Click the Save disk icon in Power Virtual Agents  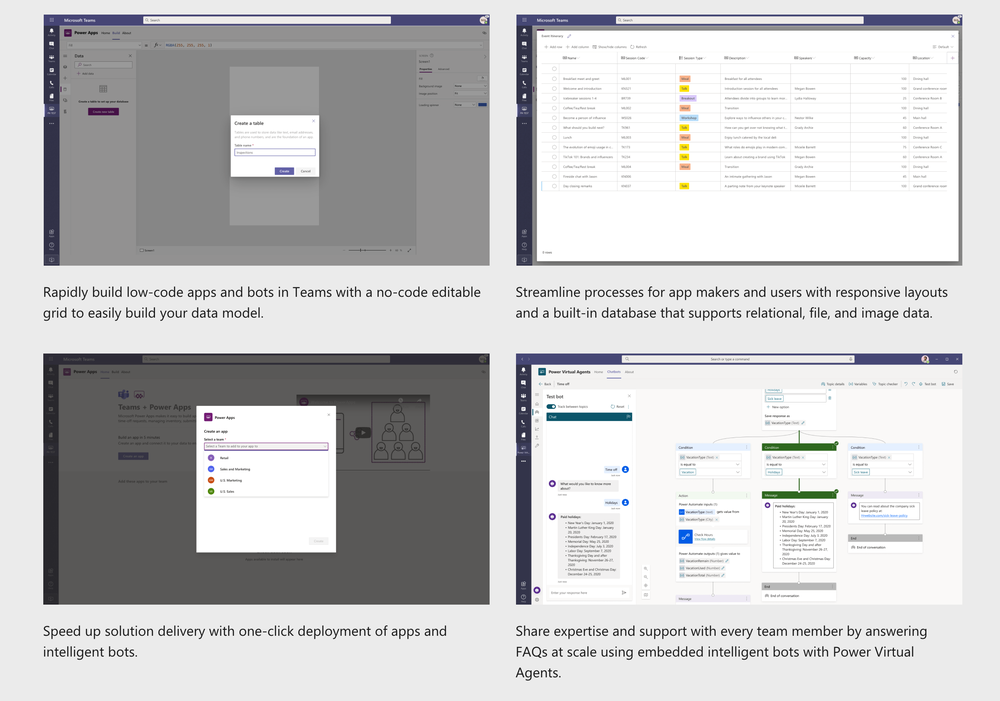(x=944, y=384)
